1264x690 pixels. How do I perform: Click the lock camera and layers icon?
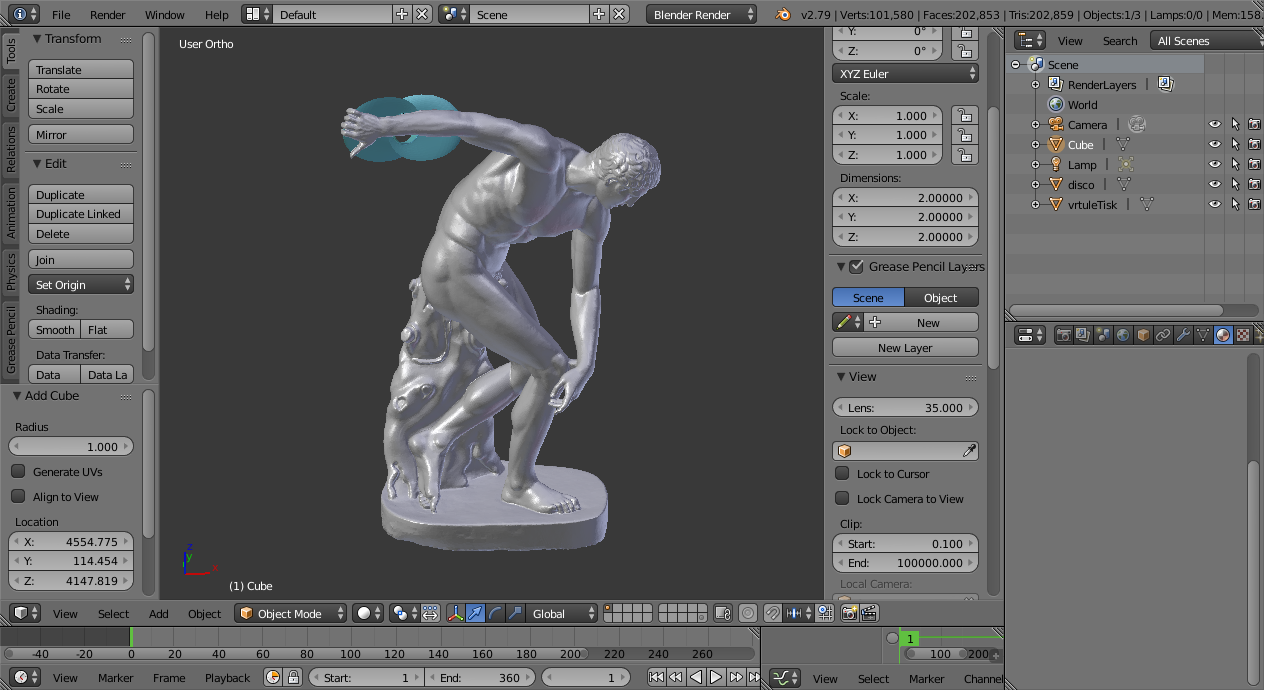tap(723, 613)
